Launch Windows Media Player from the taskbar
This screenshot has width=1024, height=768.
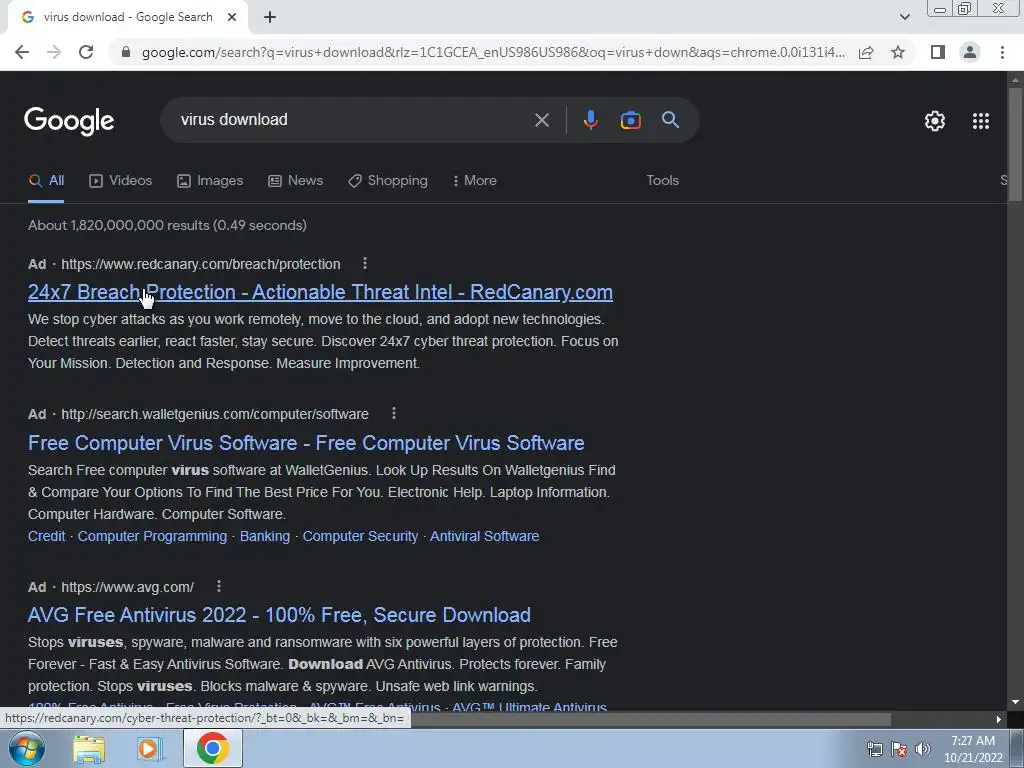(x=149, y=749)
